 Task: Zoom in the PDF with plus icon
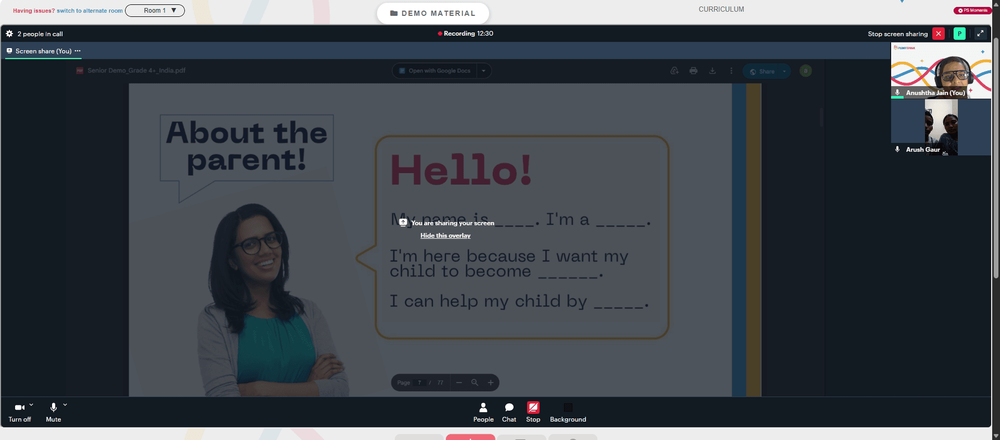click(490, 383)
